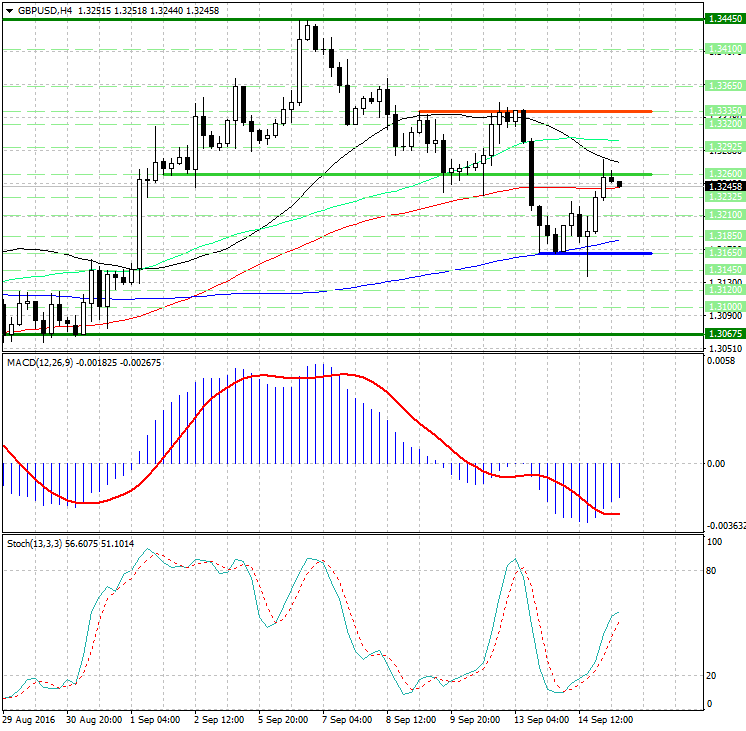The image size is (746, 731).
Task: Click the MACD(12,26,9) indicator label
Action: (x=38, y=361)
